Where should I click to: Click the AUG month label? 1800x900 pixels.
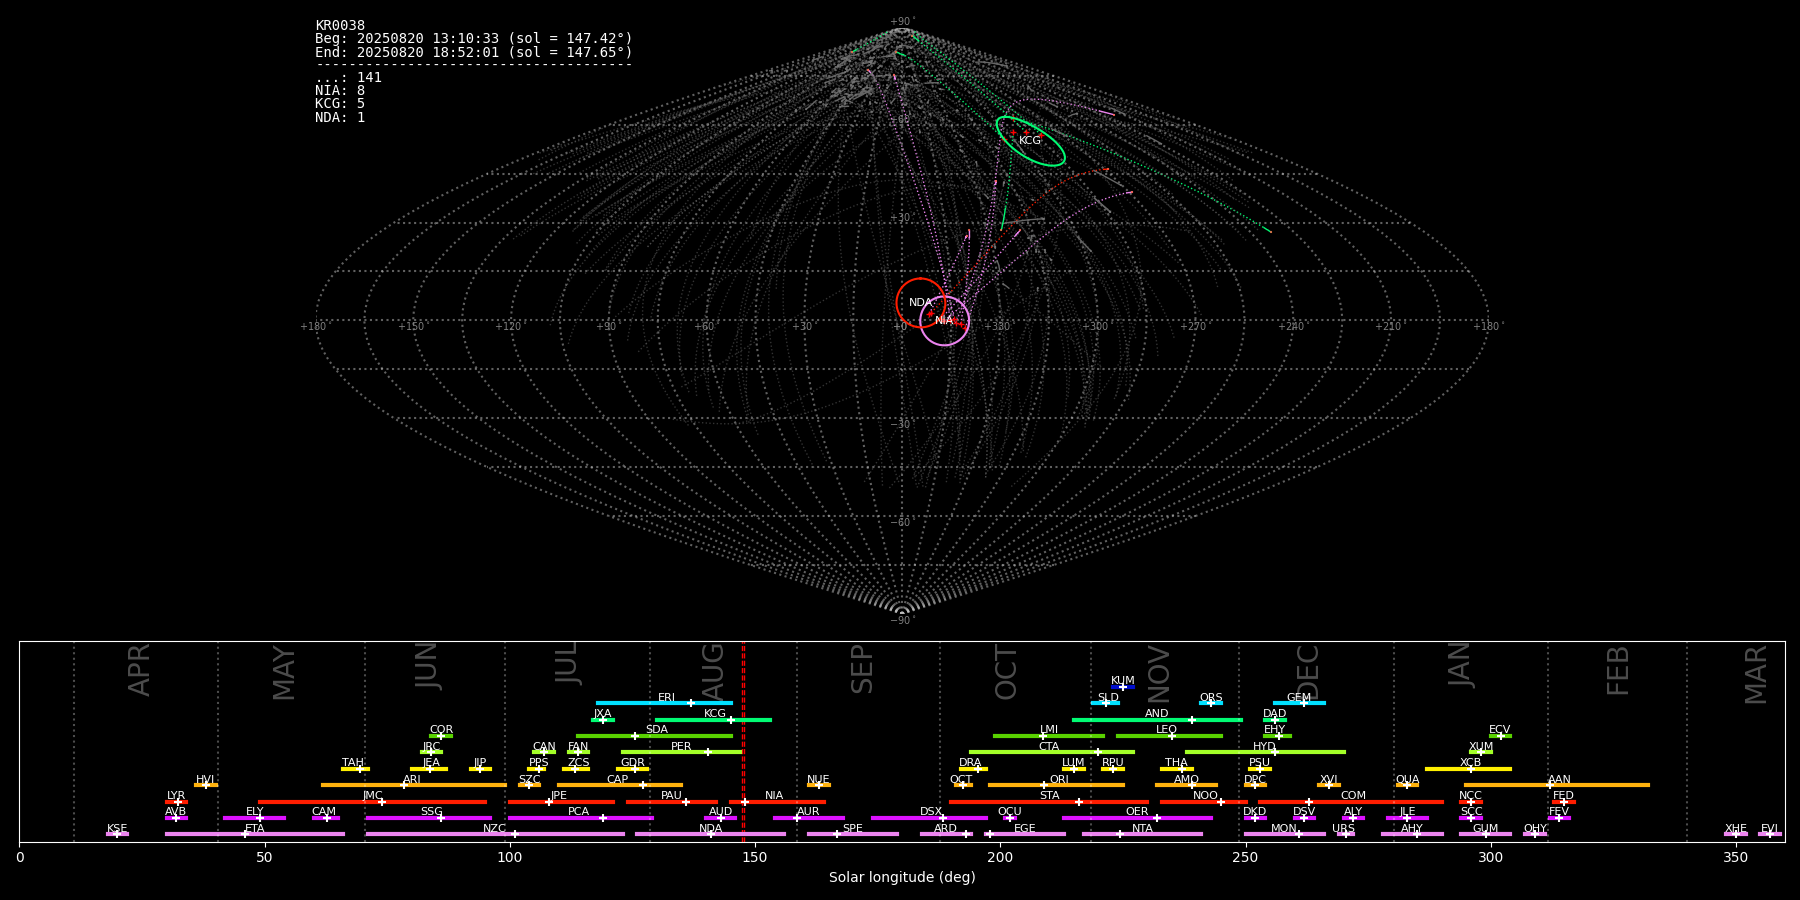pos(713,671)
